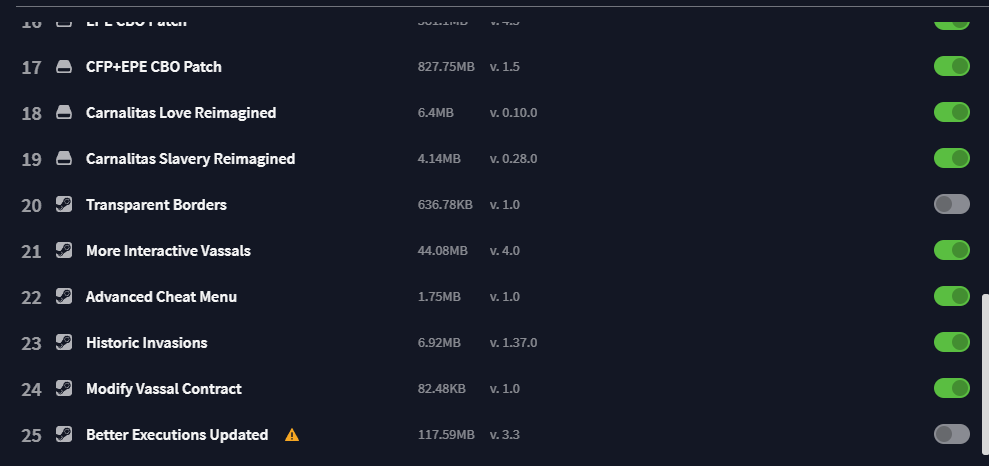Select the Carnalitas Love Reimagined mod name

coord(181,113)
